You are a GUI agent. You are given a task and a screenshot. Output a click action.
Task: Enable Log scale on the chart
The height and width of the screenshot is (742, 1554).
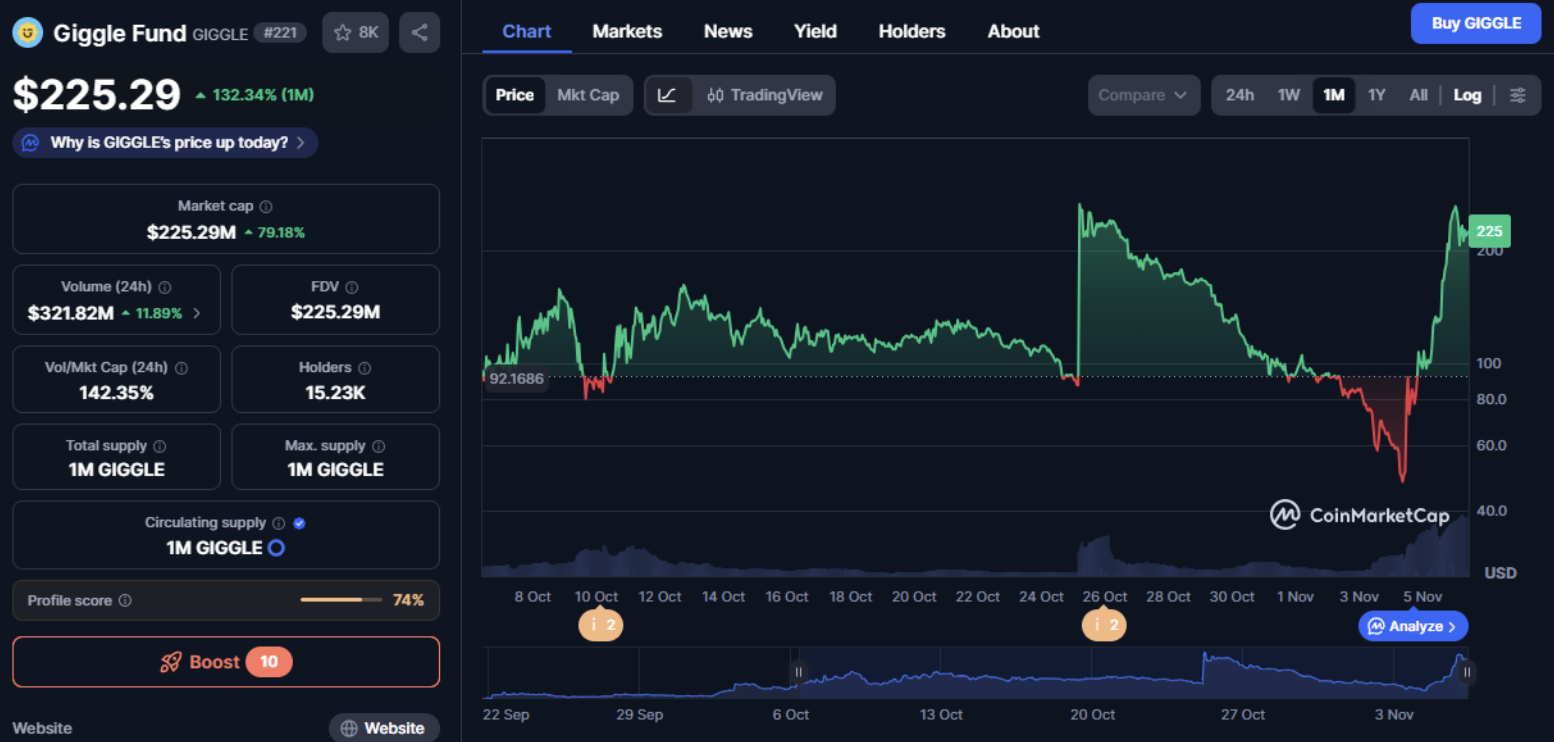1467,95
